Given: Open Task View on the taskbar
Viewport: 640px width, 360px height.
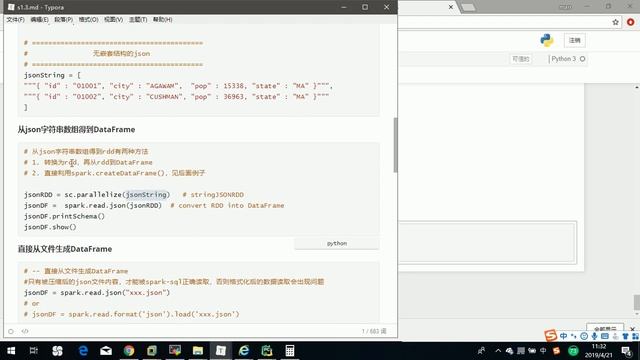Looking at the screenshot, I should (34, 351).
